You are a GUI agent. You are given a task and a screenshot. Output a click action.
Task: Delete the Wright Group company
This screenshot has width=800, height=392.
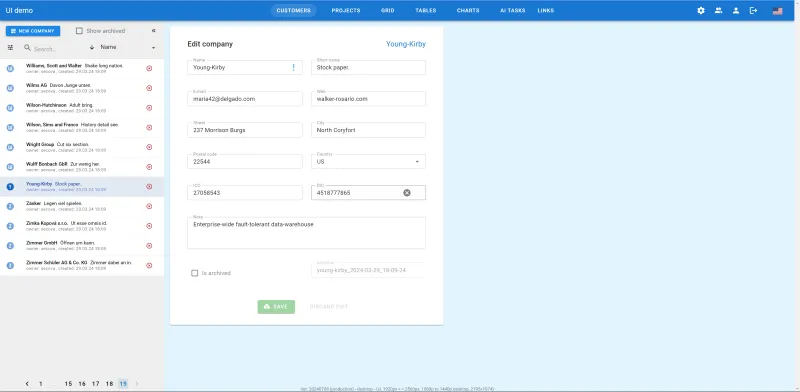tap(149, 147)
